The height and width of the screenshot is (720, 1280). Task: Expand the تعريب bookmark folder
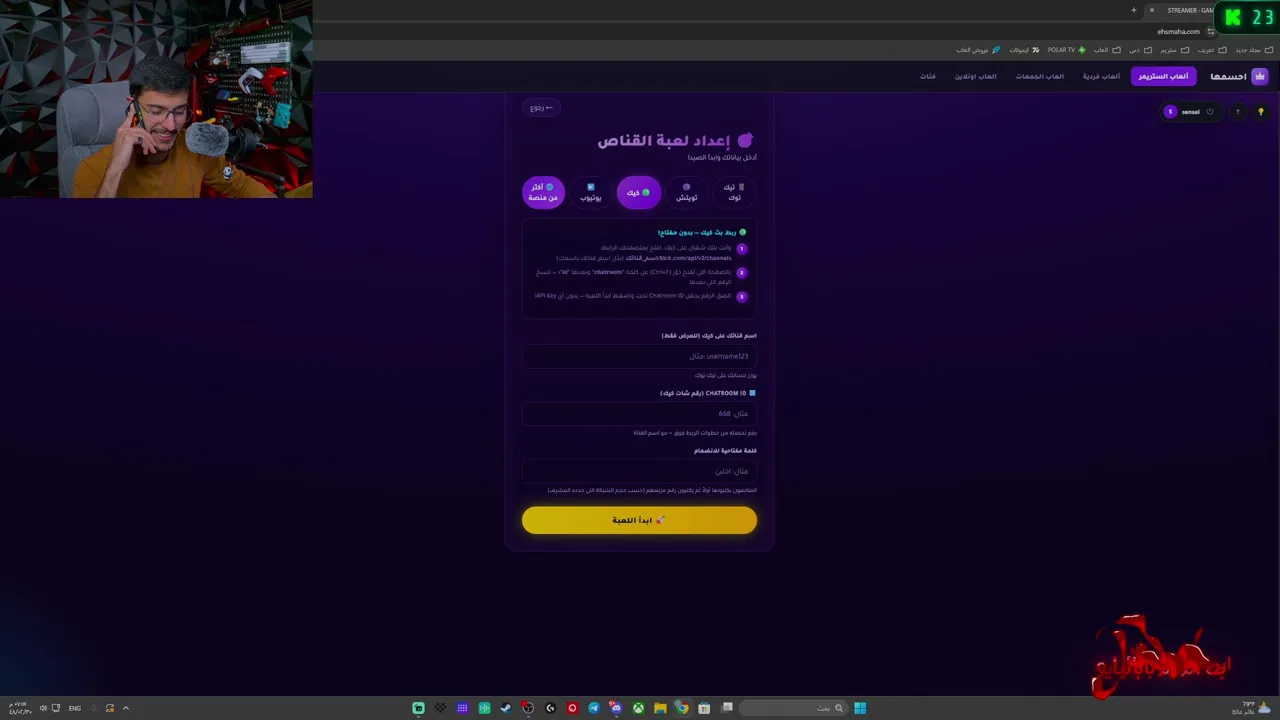pyautogui.click(x=1212, y=50)
